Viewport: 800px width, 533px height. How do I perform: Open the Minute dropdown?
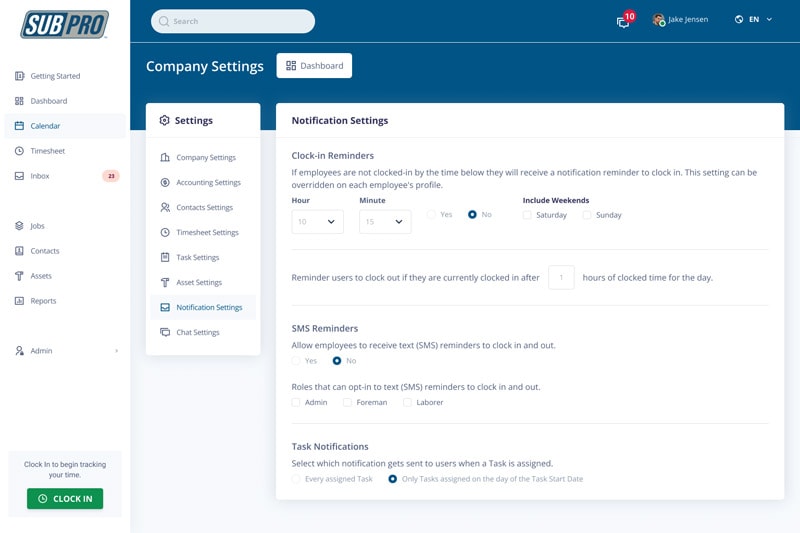(x=385, y=222)
